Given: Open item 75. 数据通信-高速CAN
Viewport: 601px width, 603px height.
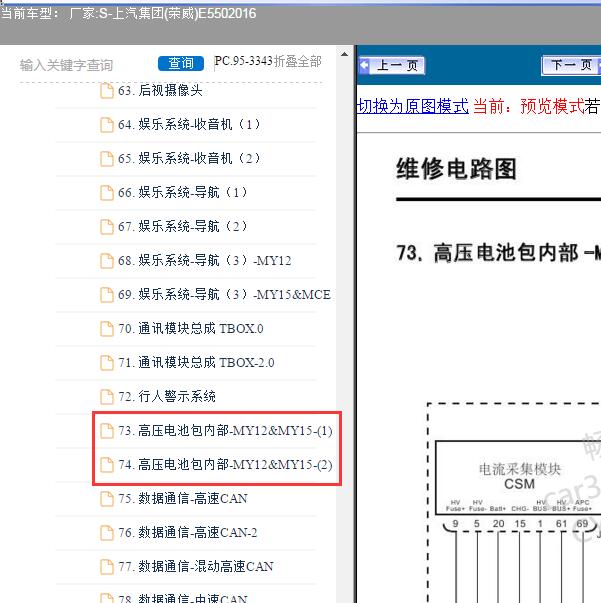Looking at the screenshot, I should [x=183, y=499].
